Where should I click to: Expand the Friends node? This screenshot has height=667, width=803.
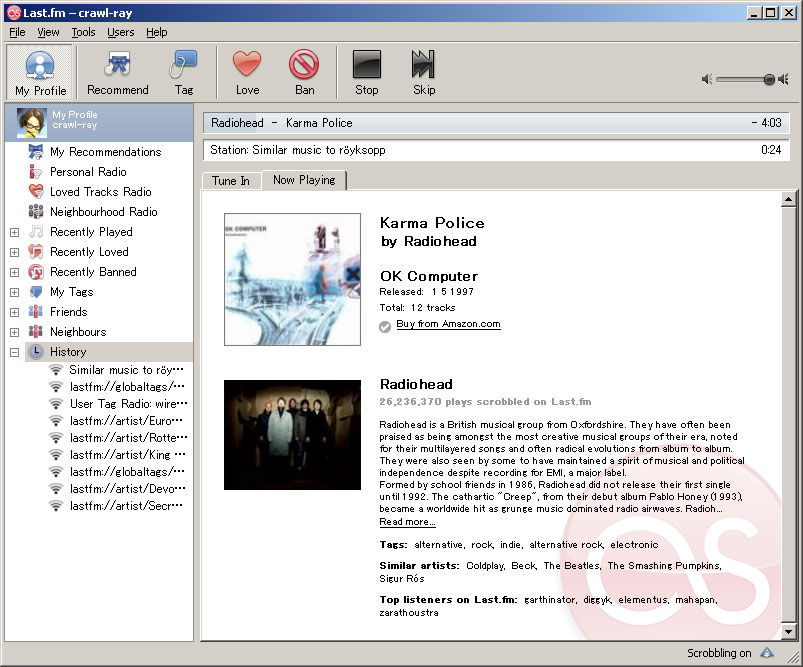[14, 312]
